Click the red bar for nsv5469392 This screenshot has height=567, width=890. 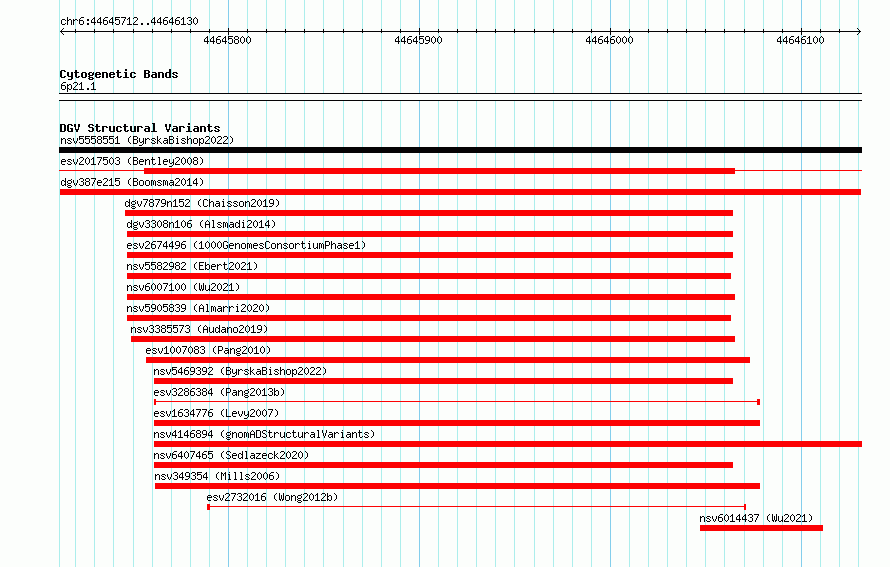(443, 381)
